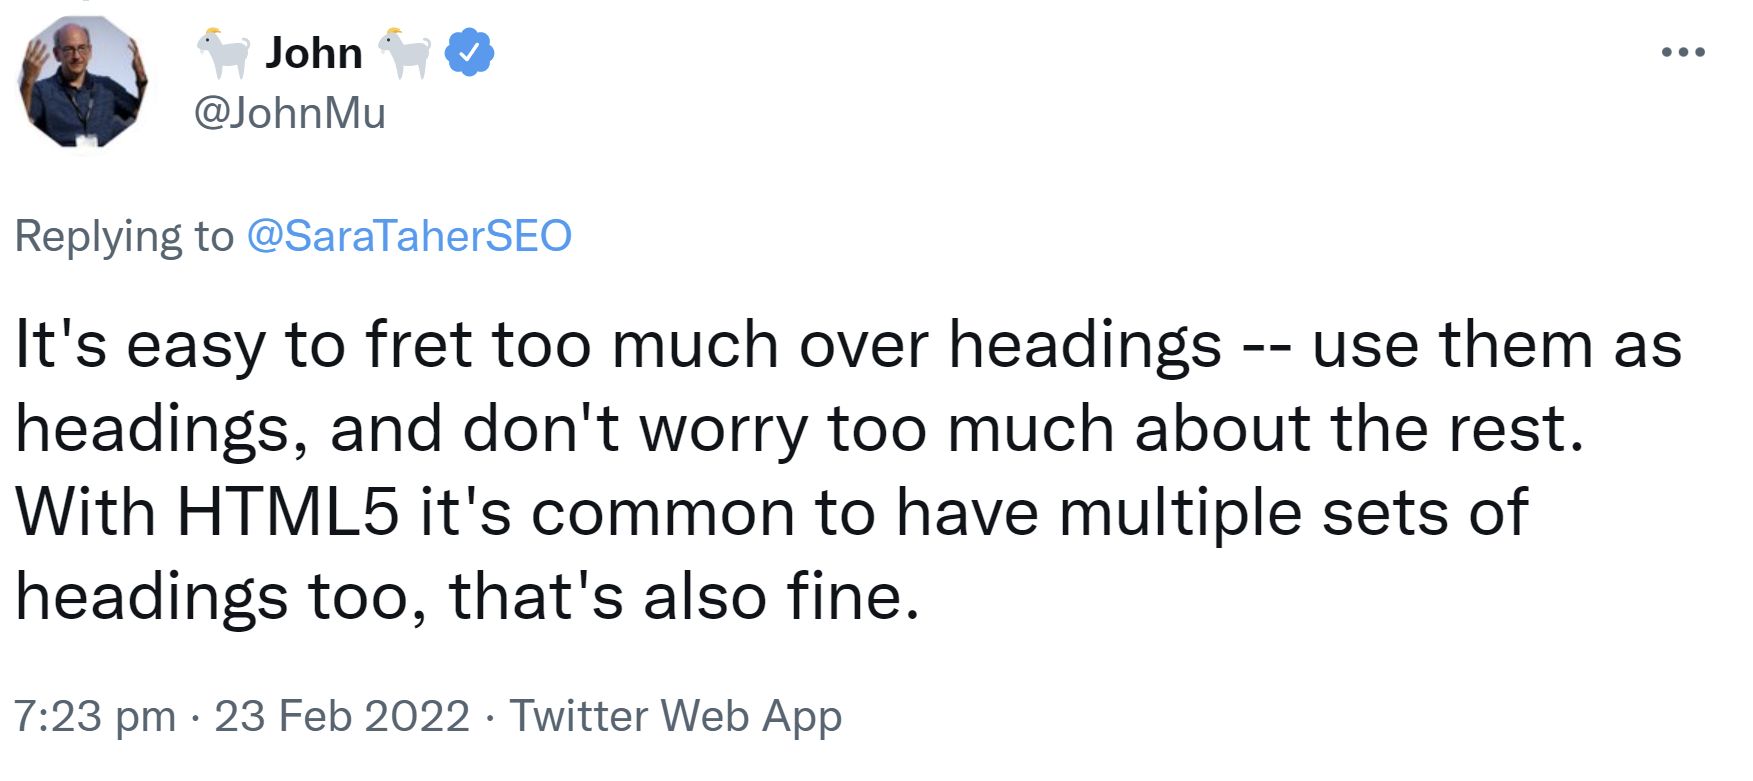This screenshot has height=781, width=1753.
Task: Click the goat emoji before John's name
Action: tap(223, 52)
